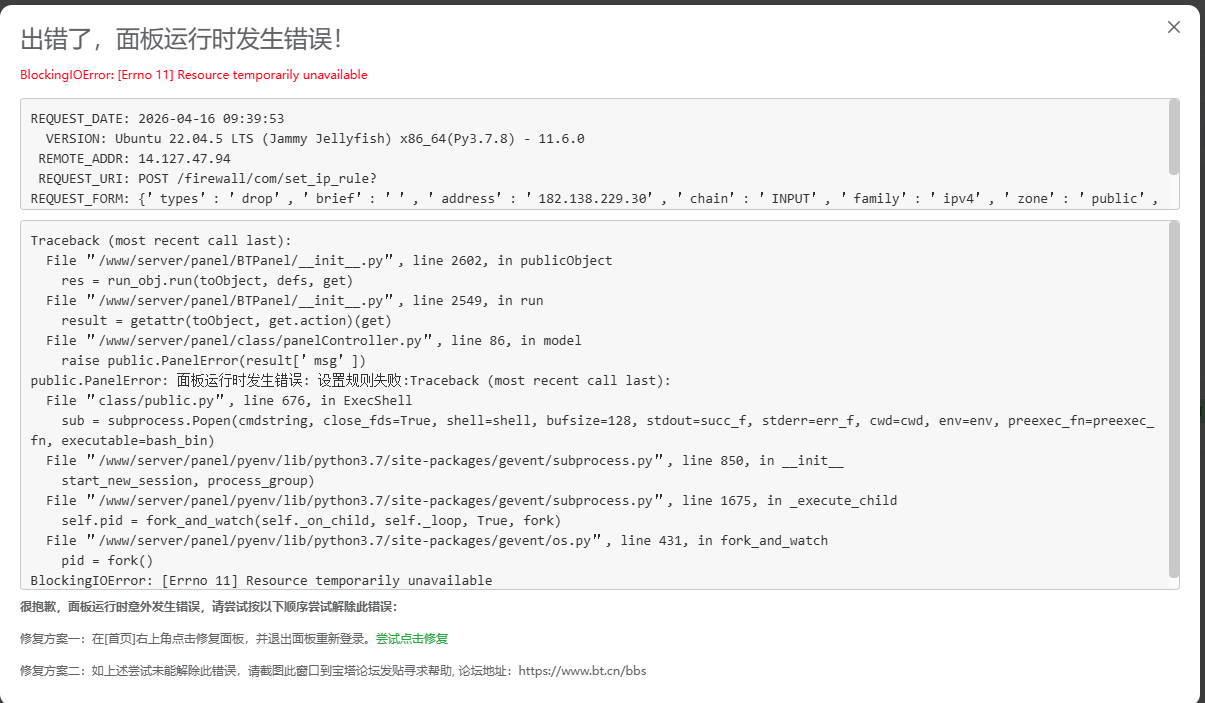Click the green "尝试点击修复" repair link

tap(413, 638)
